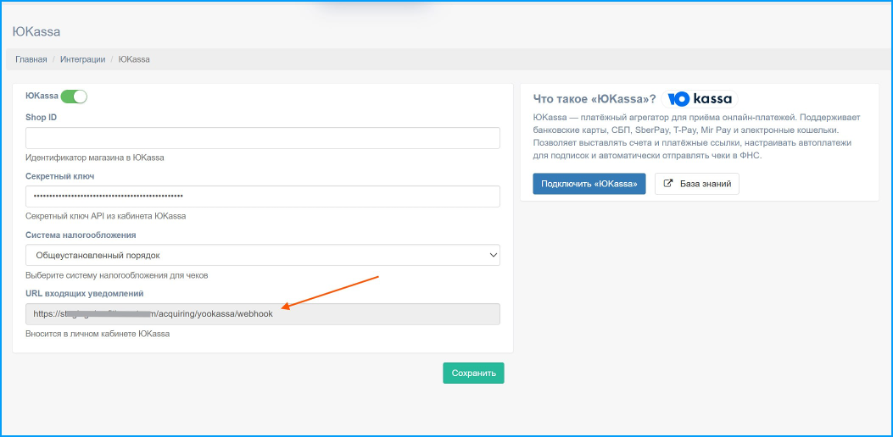This screenshot has height=438, width=894.
Task: Click hint Идентификатор магазина в ЮKassa
Action: tap(95, 157)
